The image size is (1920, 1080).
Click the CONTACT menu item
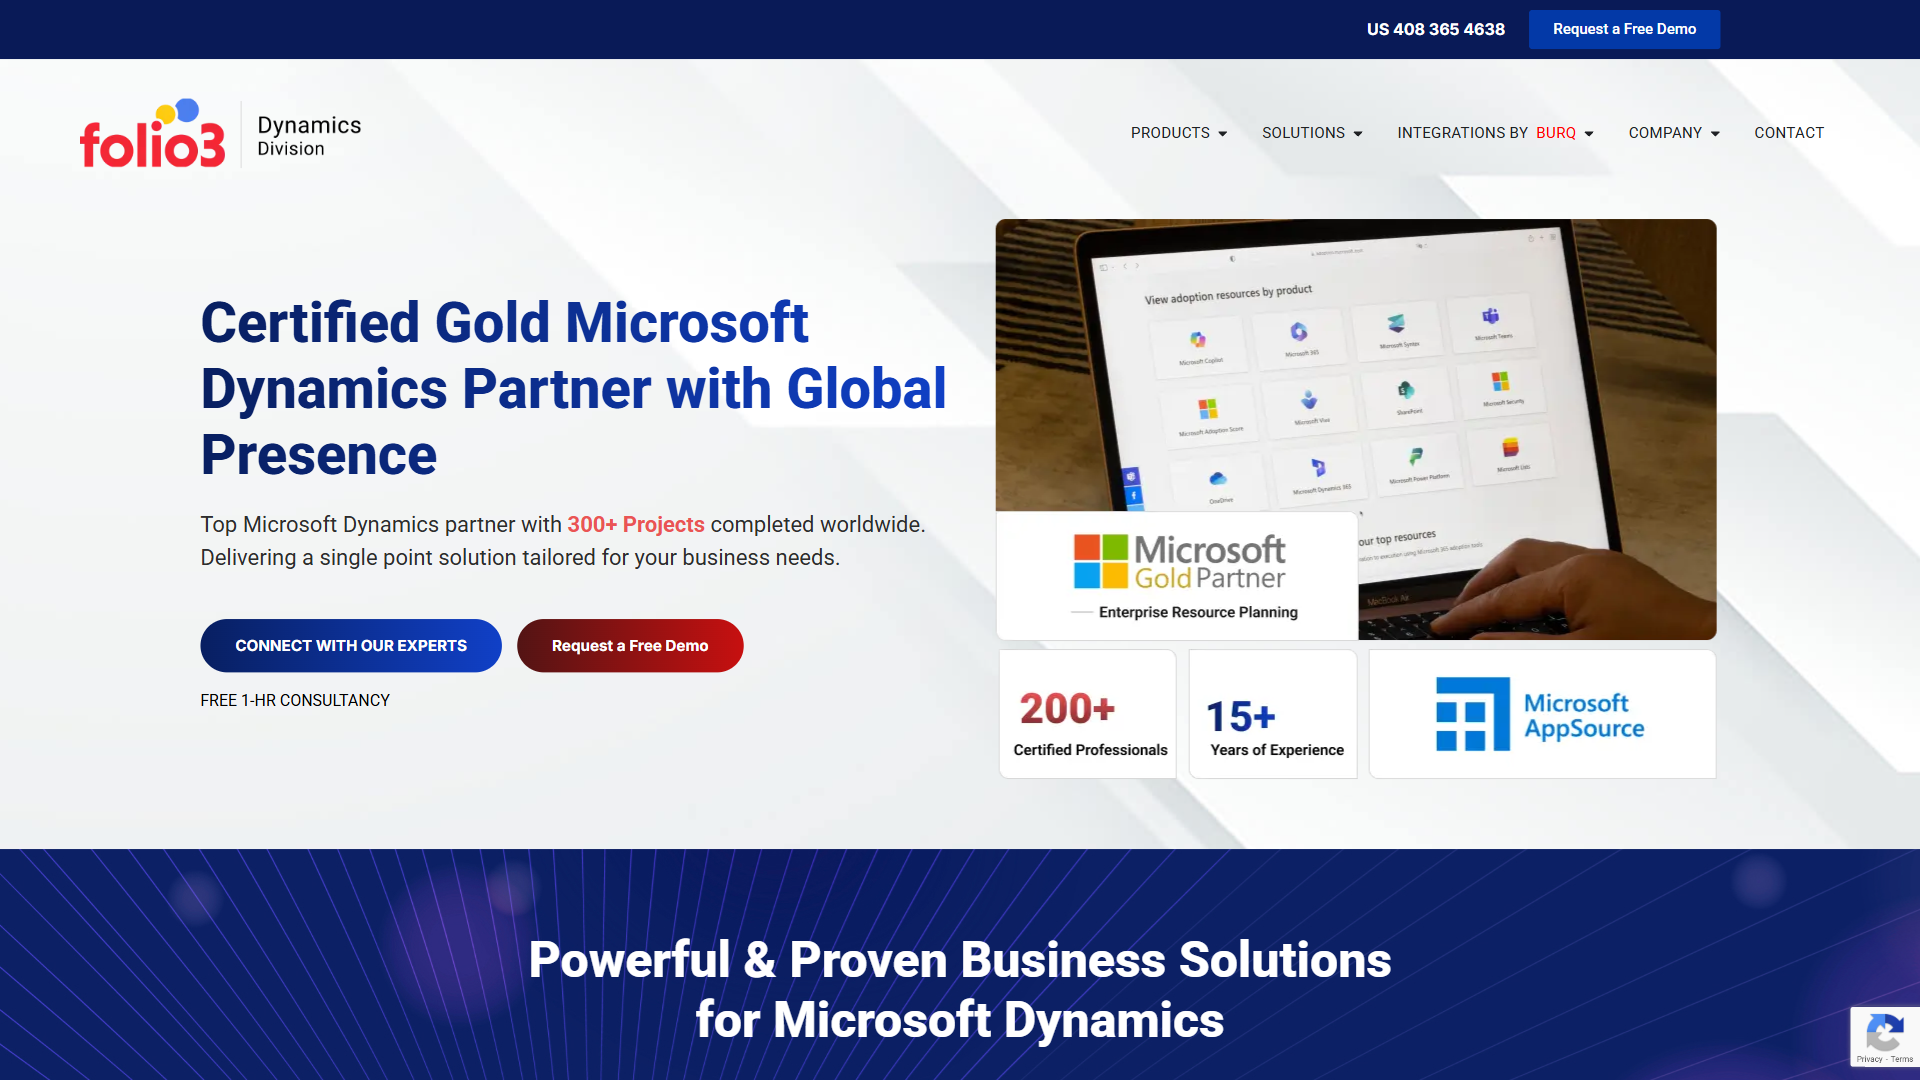tap(1789, 133)
